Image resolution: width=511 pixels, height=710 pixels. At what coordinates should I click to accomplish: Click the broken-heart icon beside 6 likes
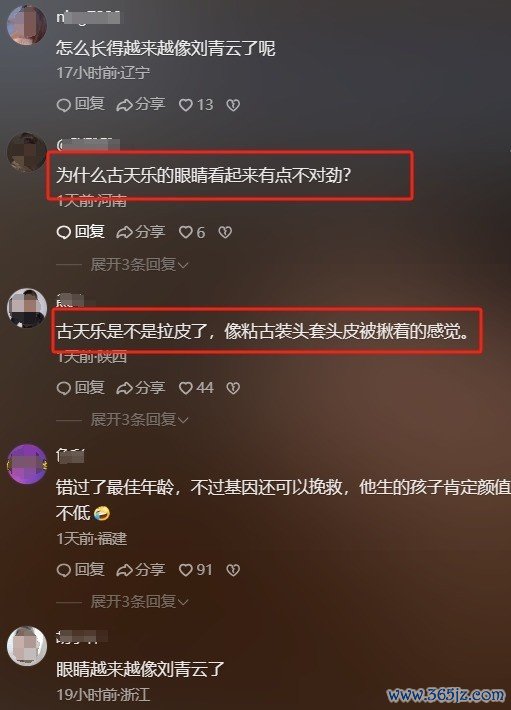[225, 233]
